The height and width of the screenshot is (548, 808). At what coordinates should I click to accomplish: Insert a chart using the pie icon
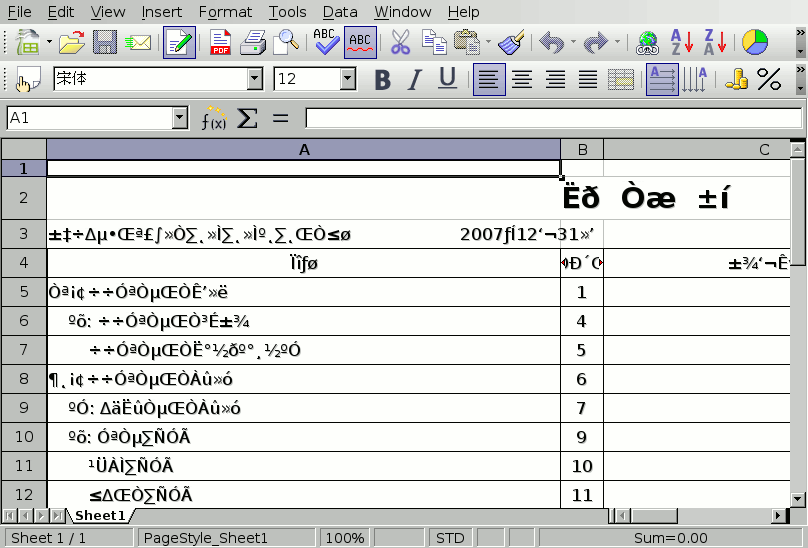pos(755,43)
